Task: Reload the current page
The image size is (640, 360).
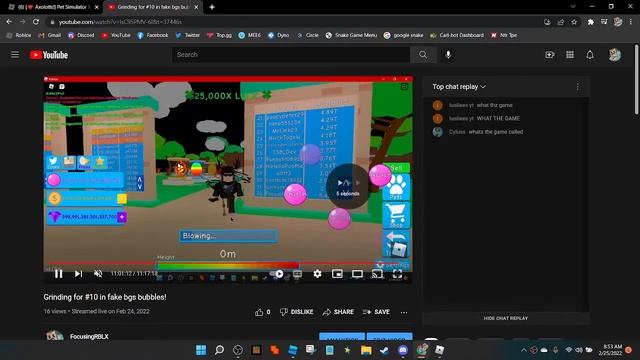Action: click(36, 22)
